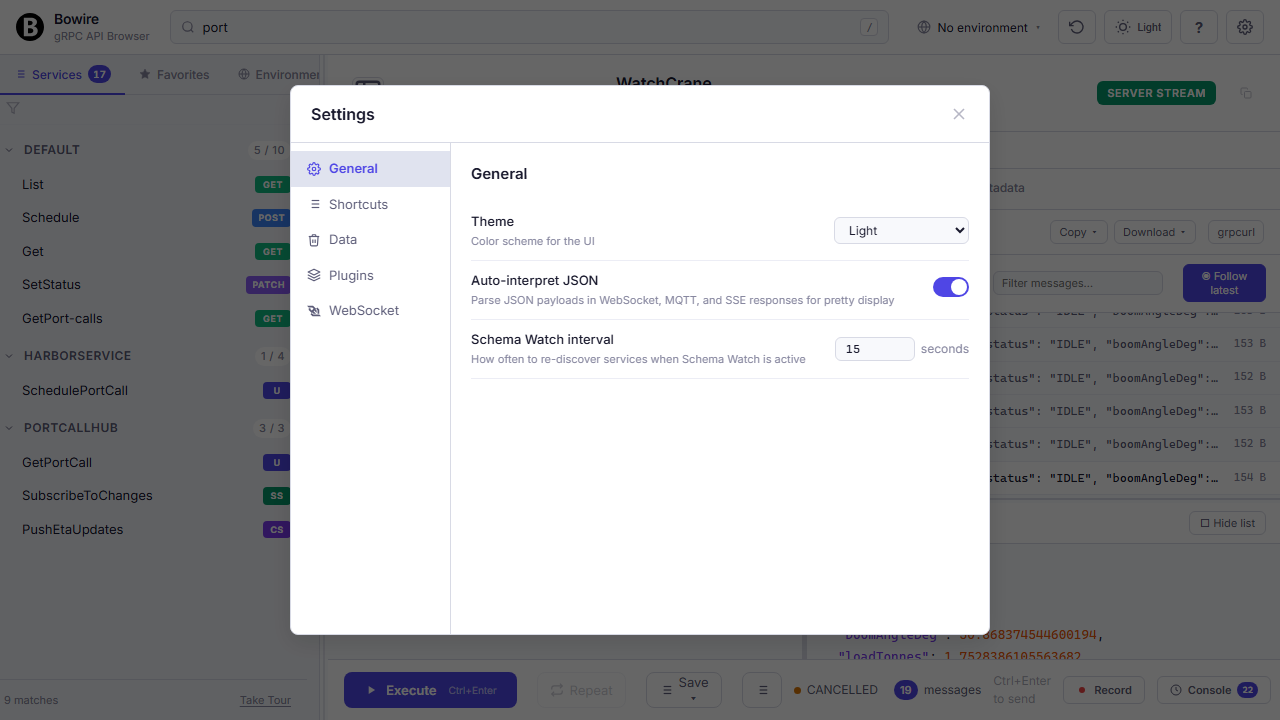Close the Settings dialog
Viewport: 1280px width, 720px height.
click(x=959, y=114)
